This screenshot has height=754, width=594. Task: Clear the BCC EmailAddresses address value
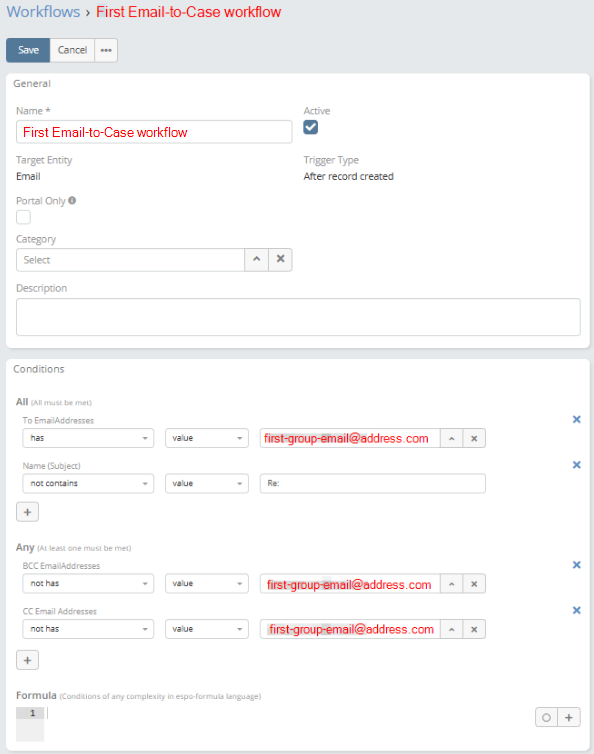(474, 583)
